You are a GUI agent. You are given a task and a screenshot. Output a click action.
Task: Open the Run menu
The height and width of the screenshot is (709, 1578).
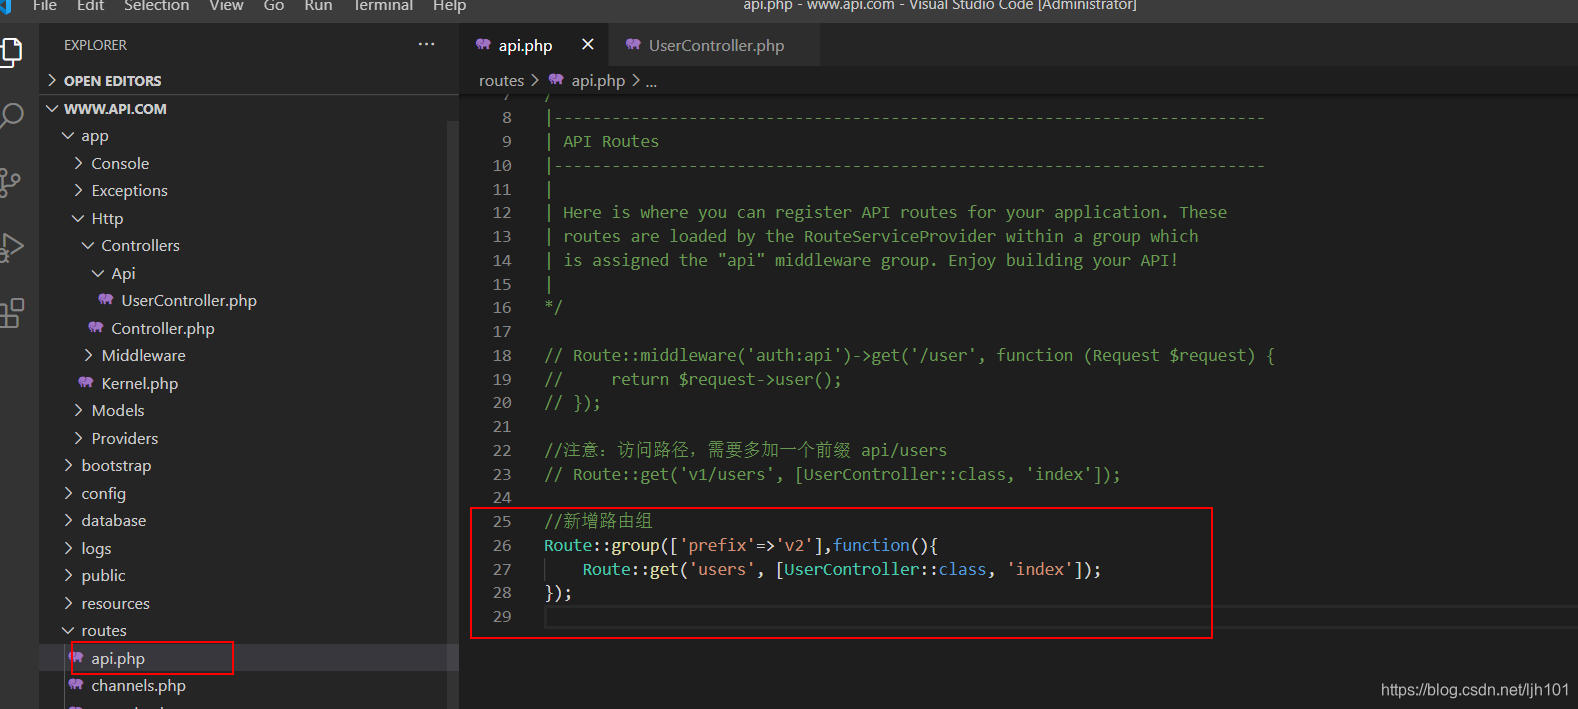(318, 5)
